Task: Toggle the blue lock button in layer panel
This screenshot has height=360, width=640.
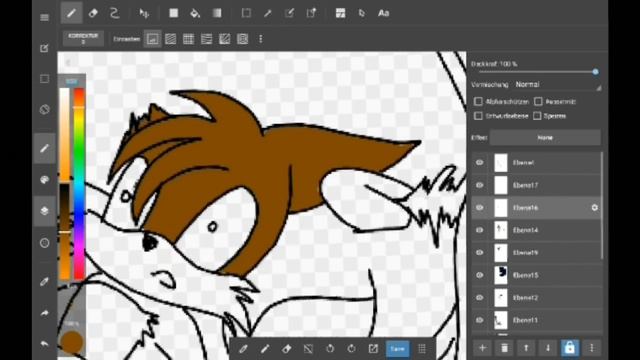Action: click(569, 348)
